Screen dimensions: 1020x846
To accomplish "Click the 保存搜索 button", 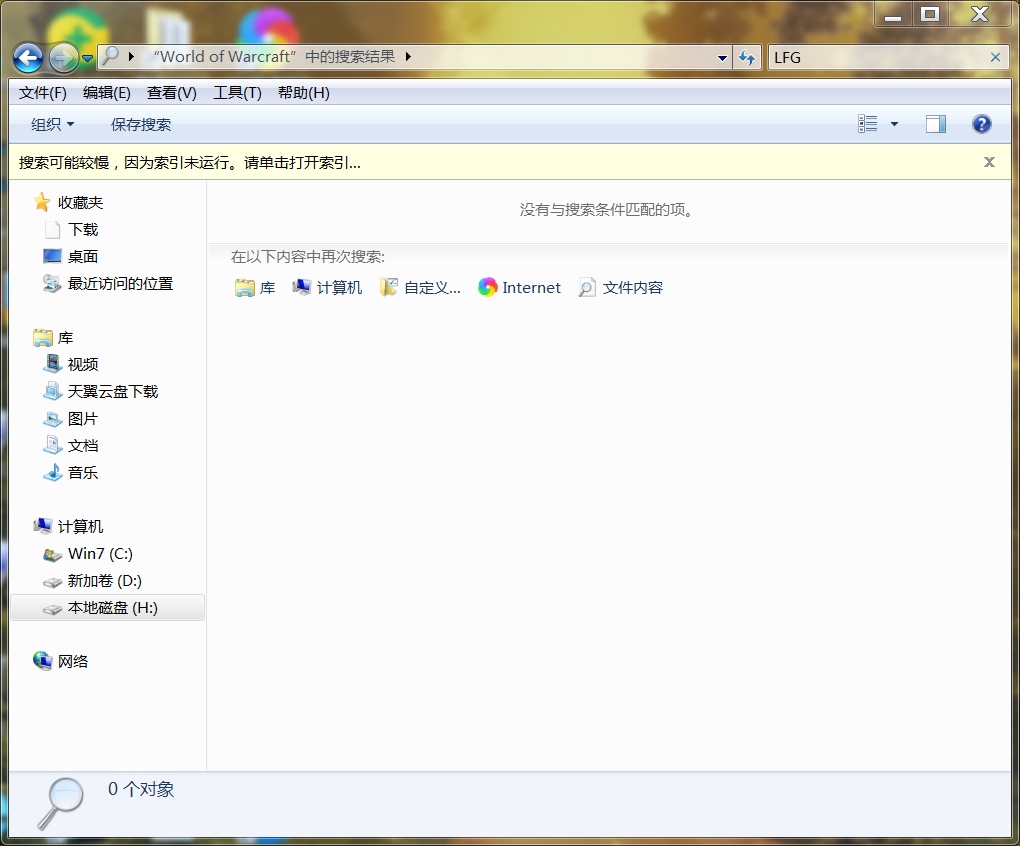I will (x=140, y=124).
